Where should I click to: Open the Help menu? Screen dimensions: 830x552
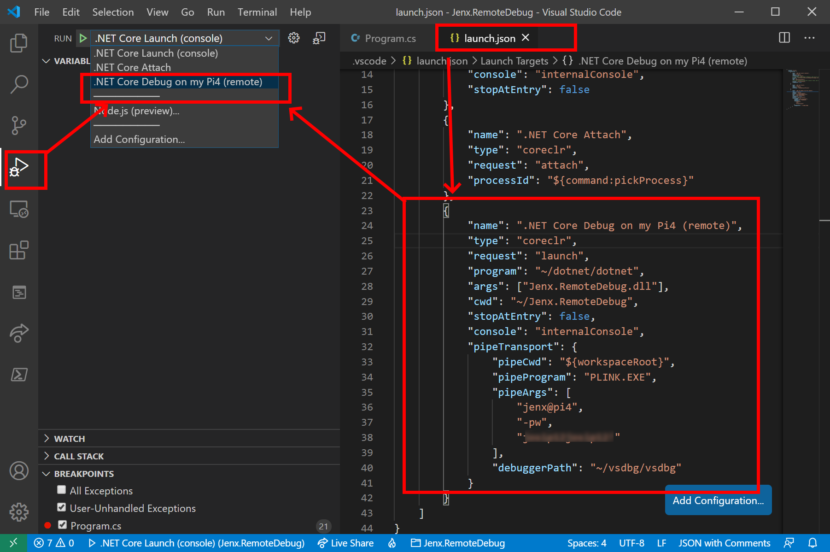click(300, 12)
